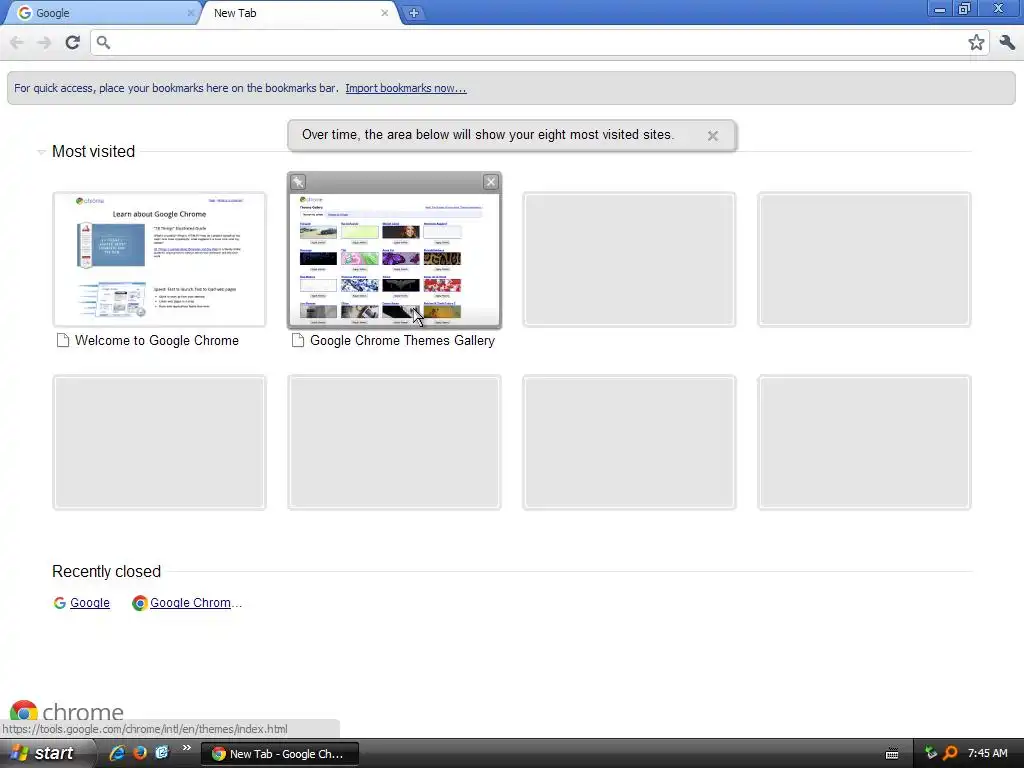Image resolution: width=1024 pixels, height=768 pixels.
Task: Click the keyboard icon in system tray
Action: [x=892, y=754]
